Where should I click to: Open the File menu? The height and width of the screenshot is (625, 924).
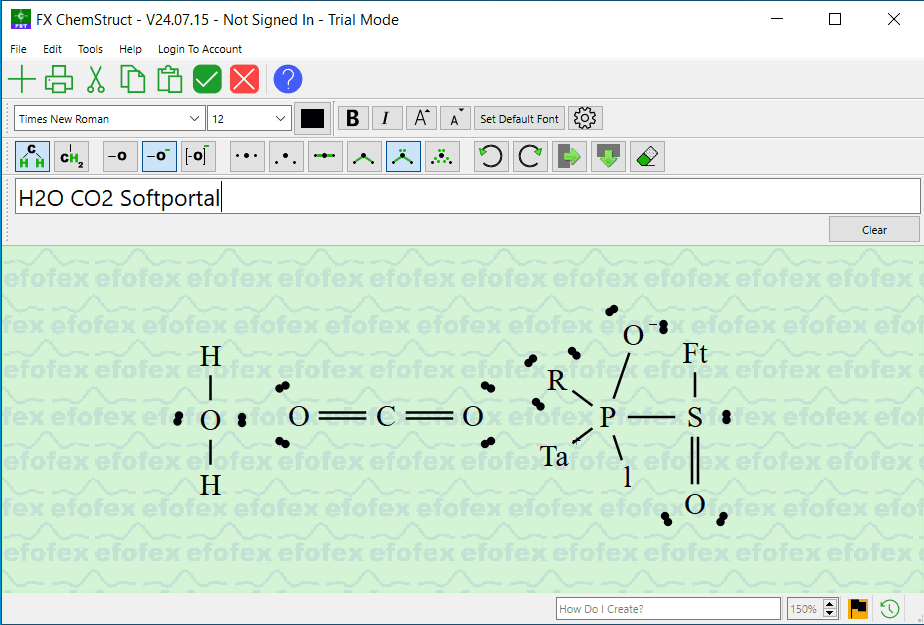click(18, 49)
